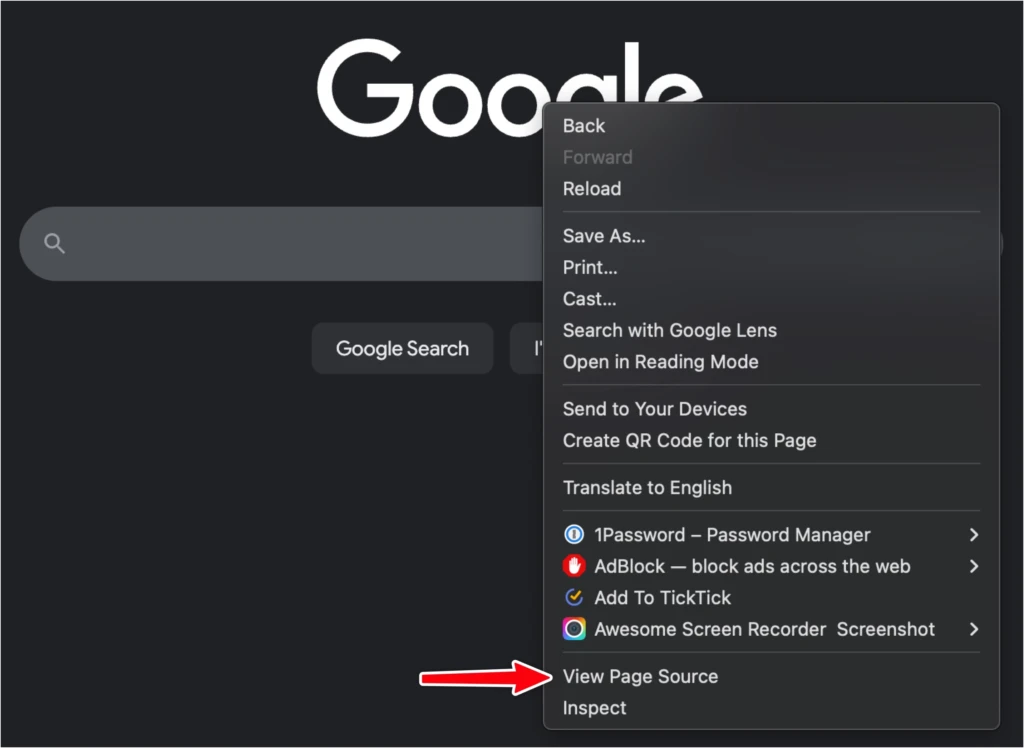Create a QR Code for this page

click(690, 440)
